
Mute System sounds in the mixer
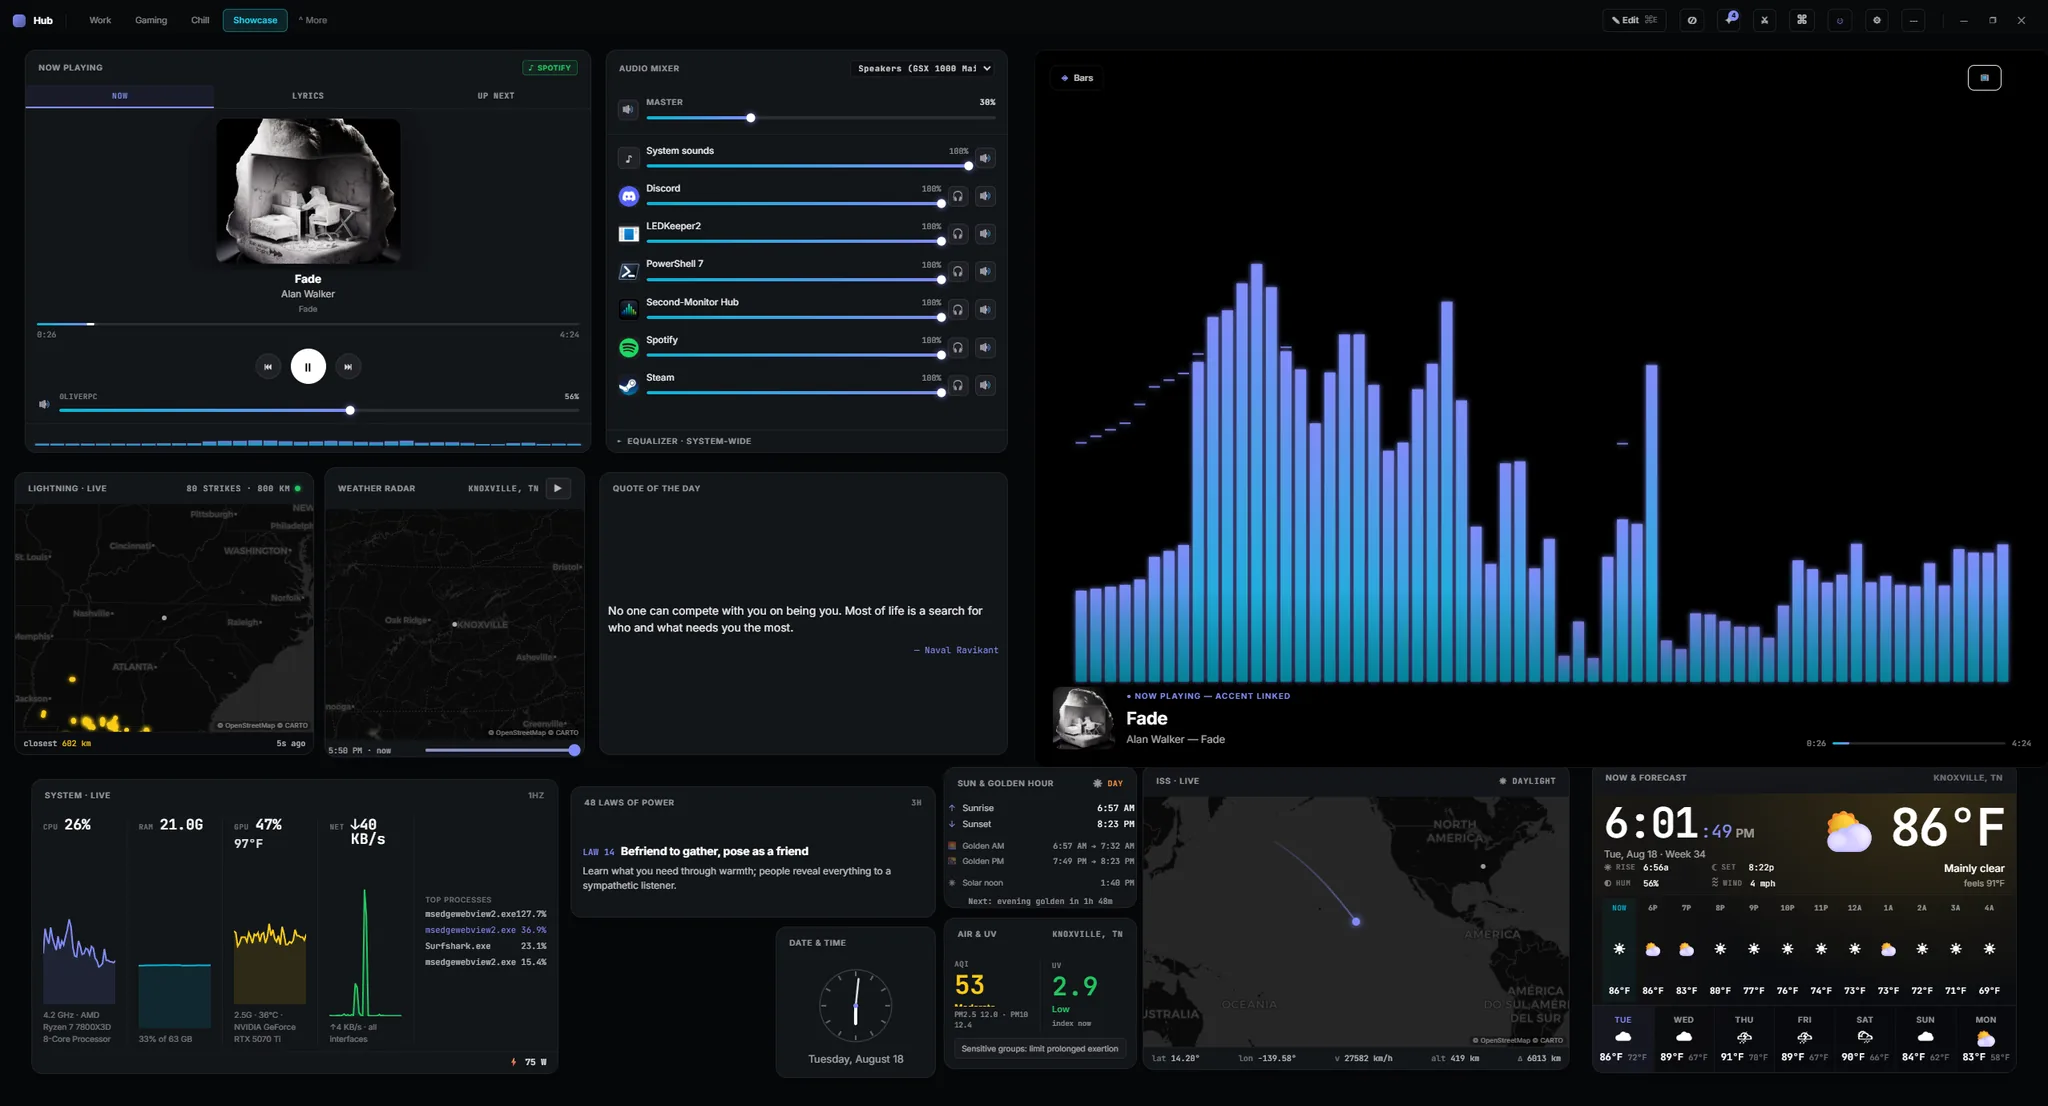[985, 158]
